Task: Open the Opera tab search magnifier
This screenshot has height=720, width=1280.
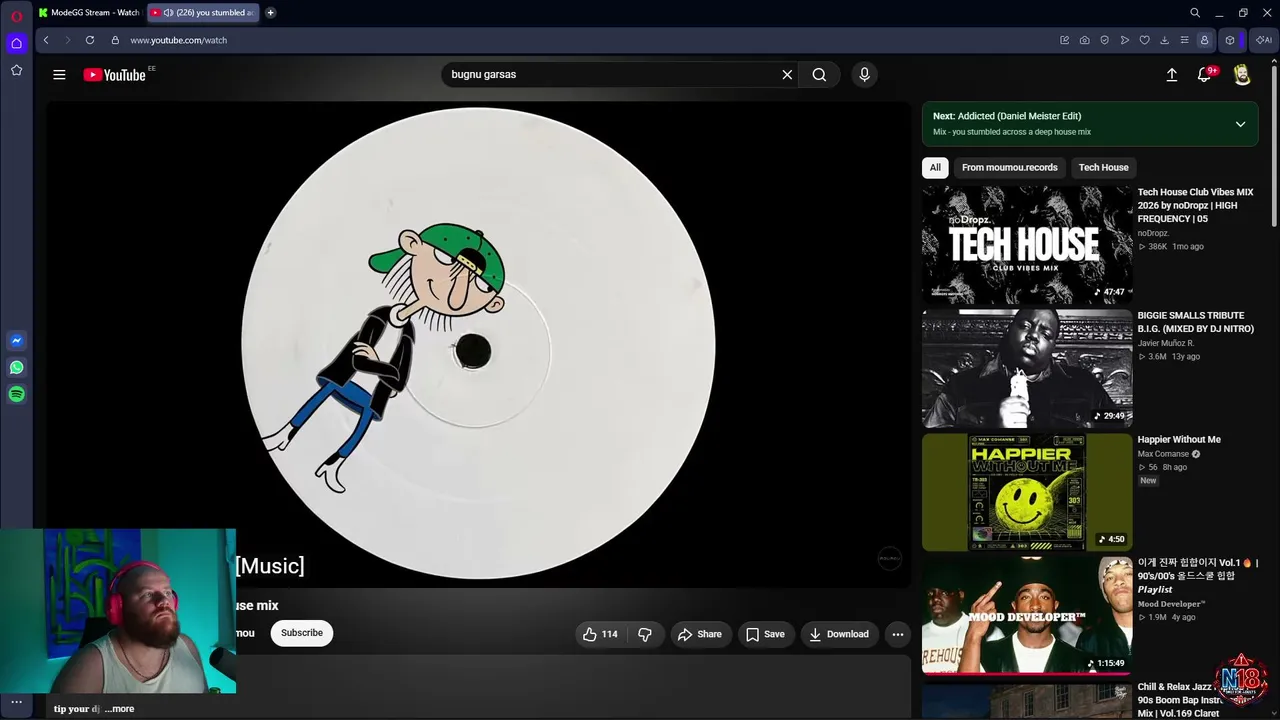Action: [x=1195, y=13]
